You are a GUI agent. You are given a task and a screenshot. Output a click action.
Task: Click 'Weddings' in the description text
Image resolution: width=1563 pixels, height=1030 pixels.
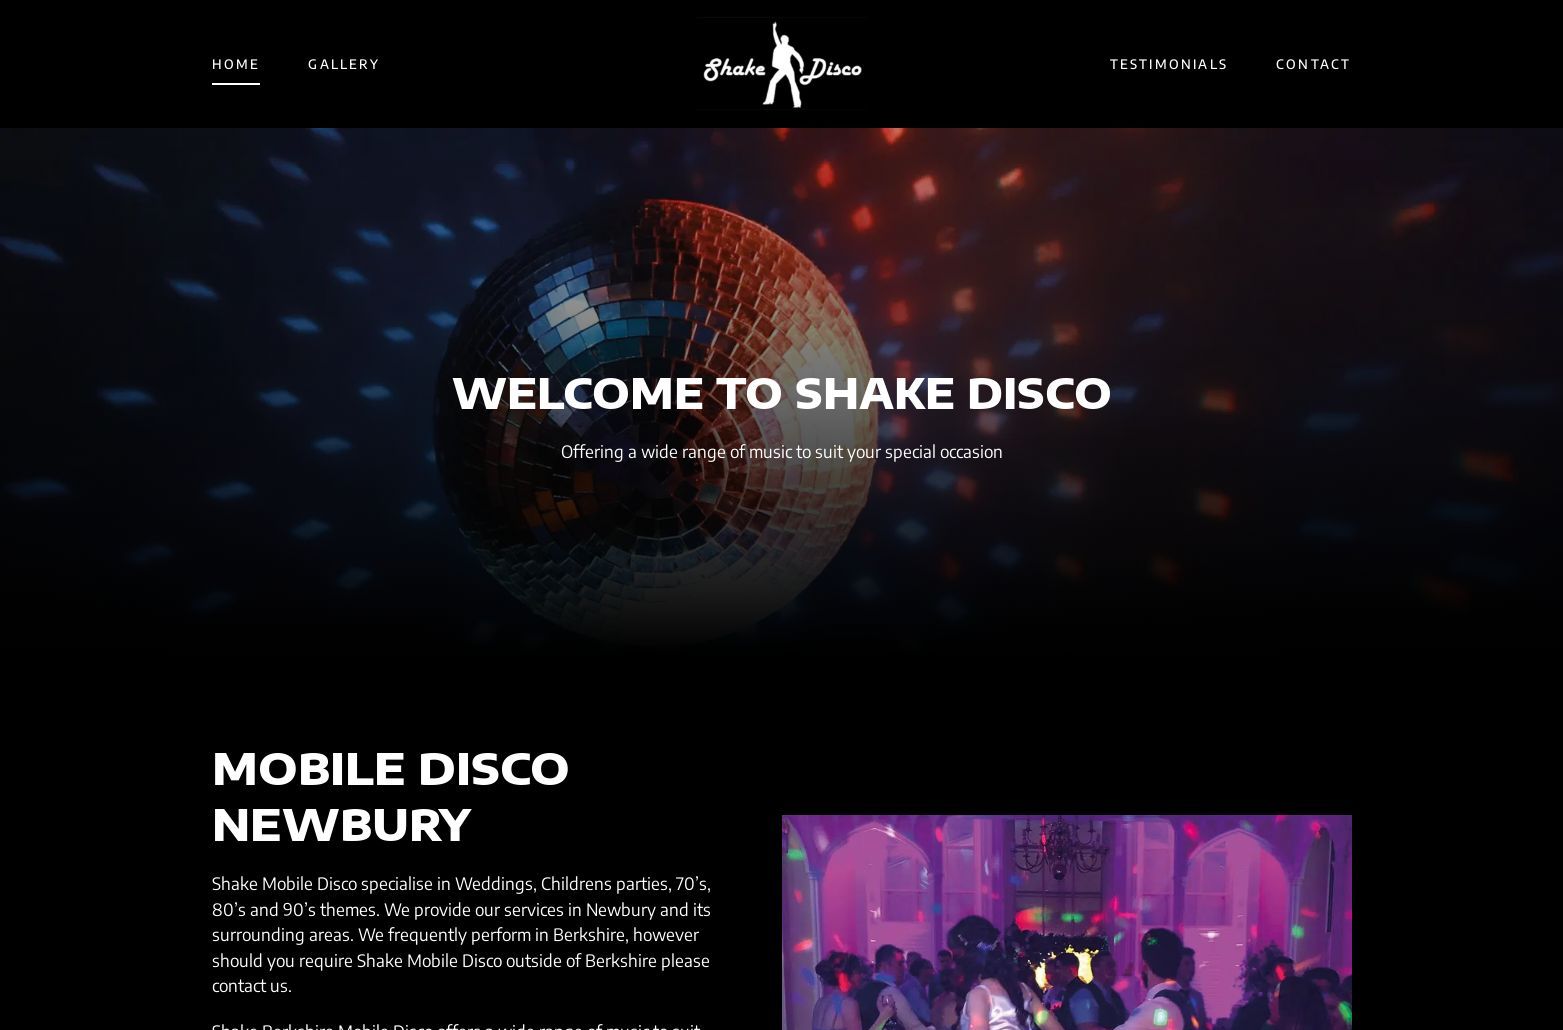(494, 884)
